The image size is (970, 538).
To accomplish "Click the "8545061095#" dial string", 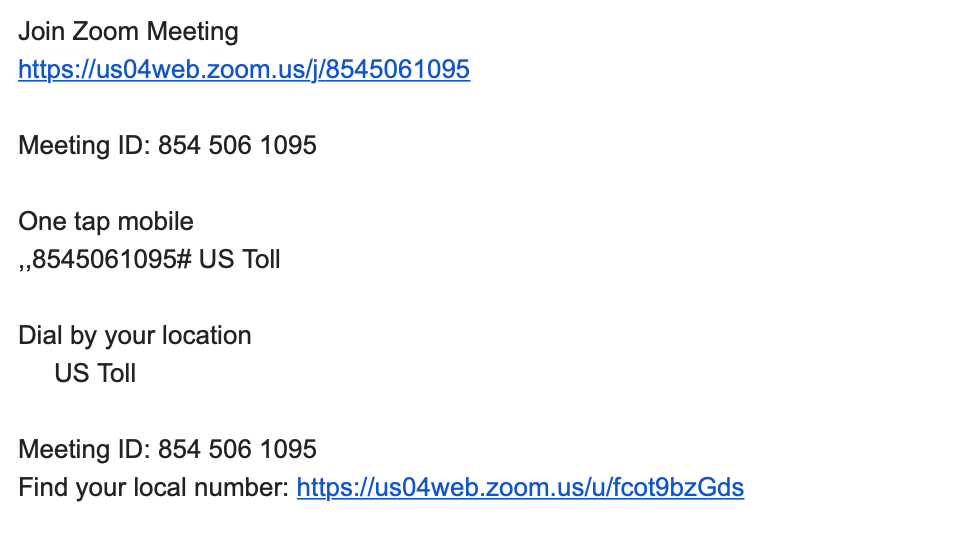I will coord(112,259).
